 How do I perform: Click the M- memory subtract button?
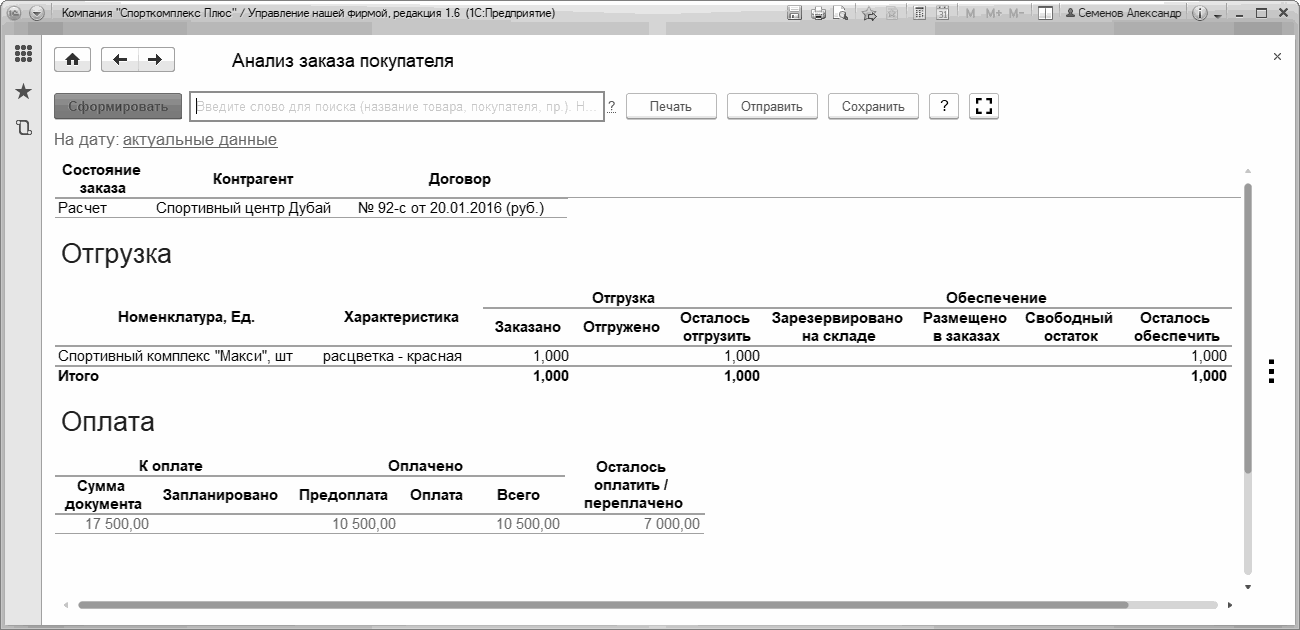[1016, 14]
